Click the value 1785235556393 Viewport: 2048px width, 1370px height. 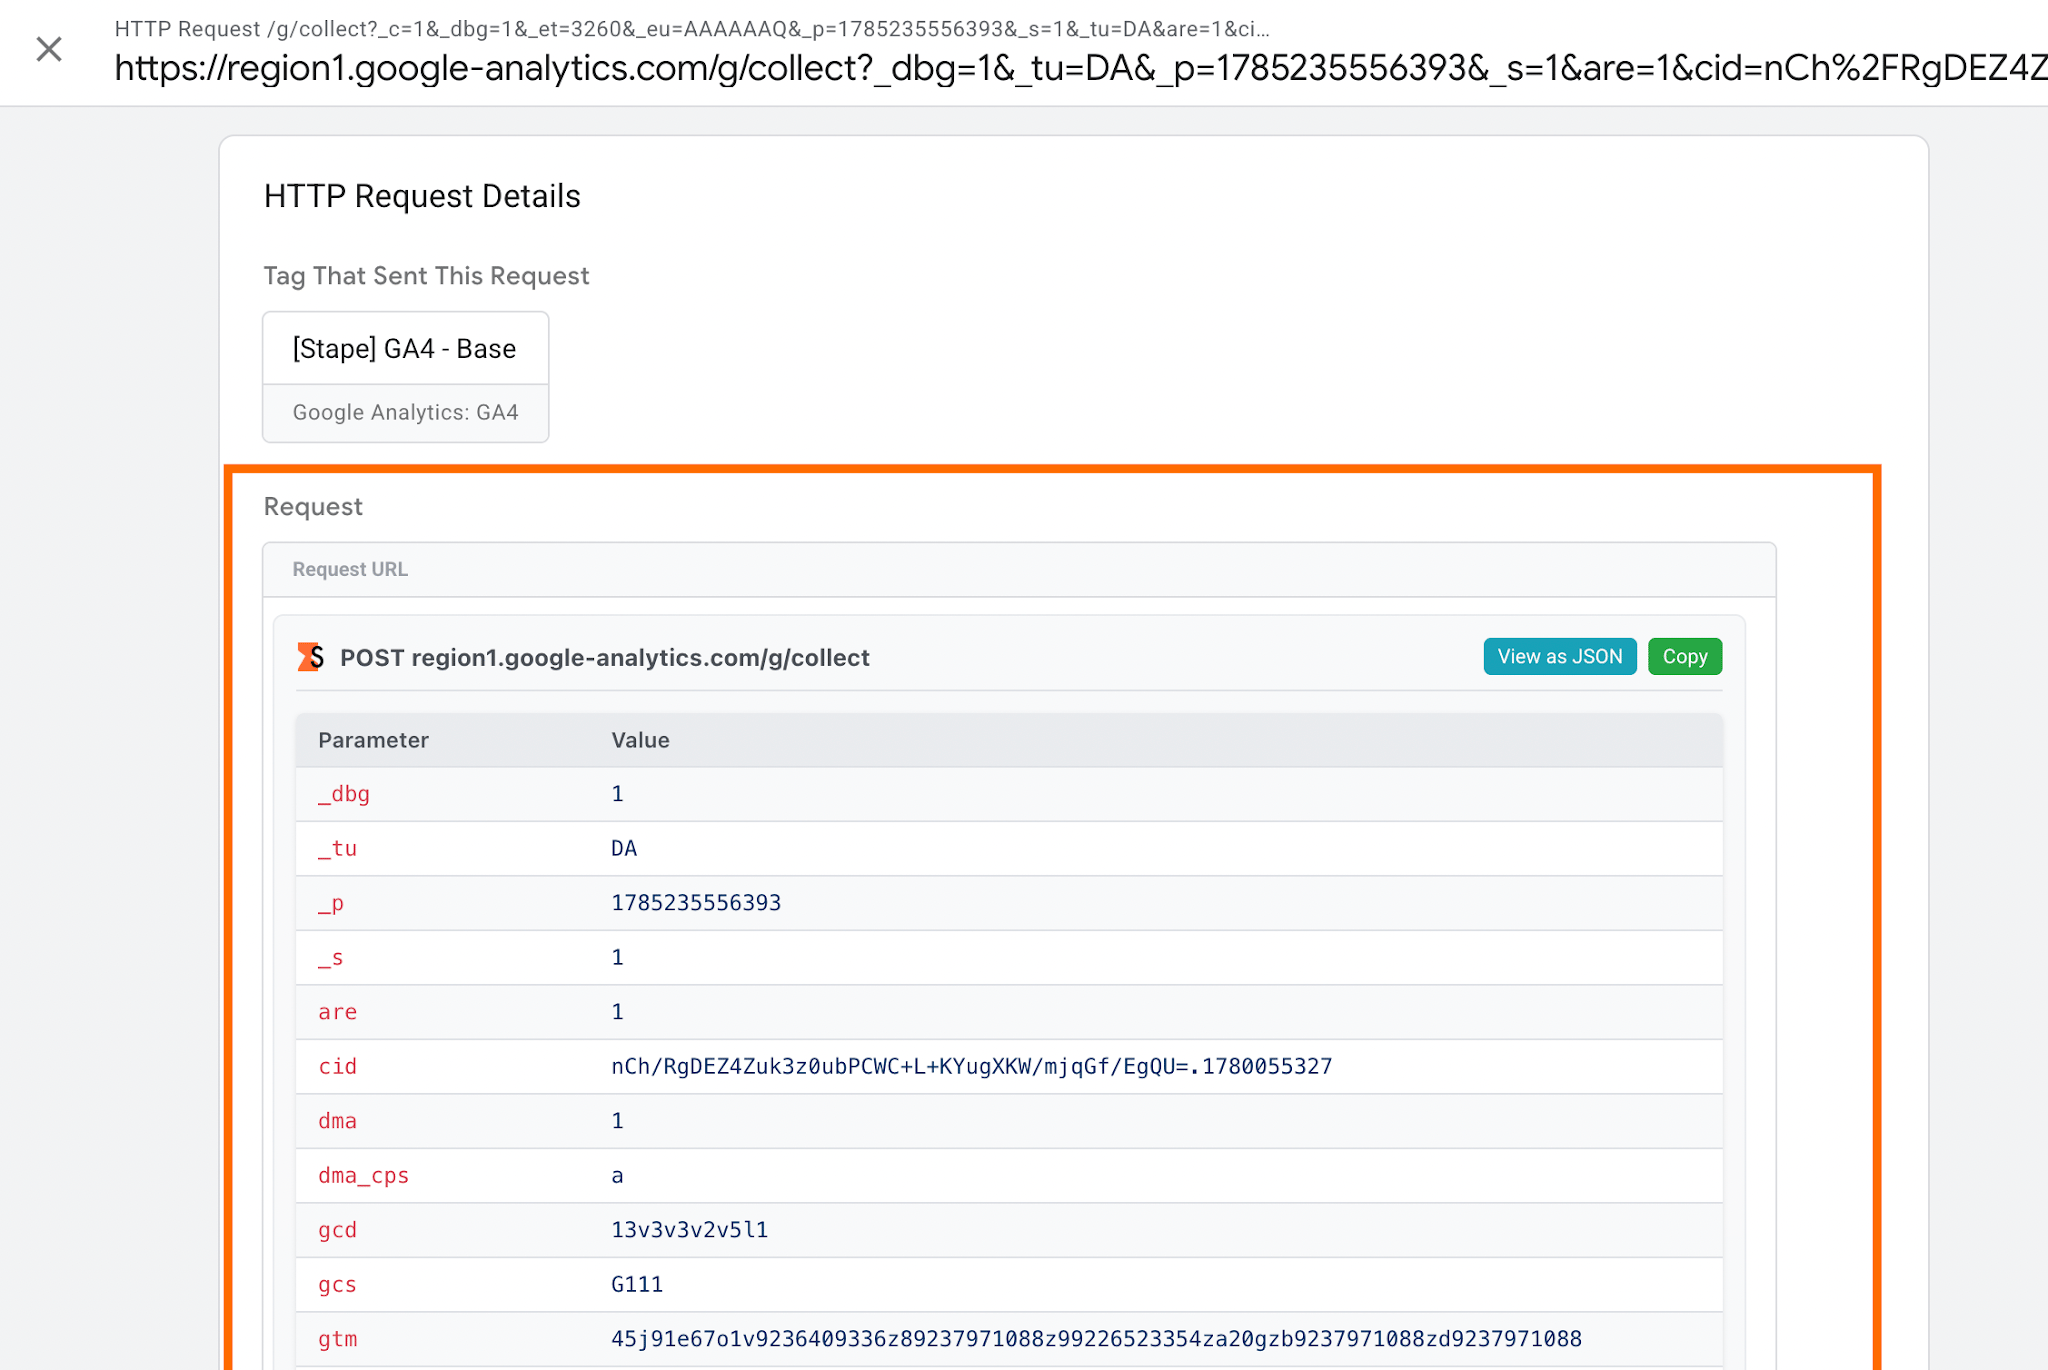coord(696,903)
